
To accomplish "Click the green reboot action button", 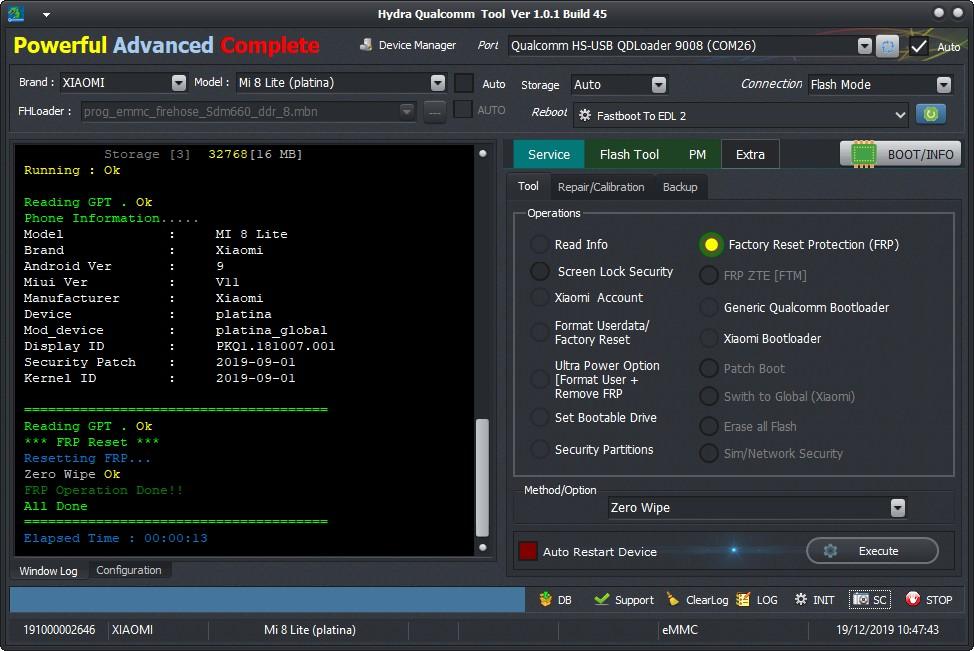I will pyautogui.click(x=931, y=114).
